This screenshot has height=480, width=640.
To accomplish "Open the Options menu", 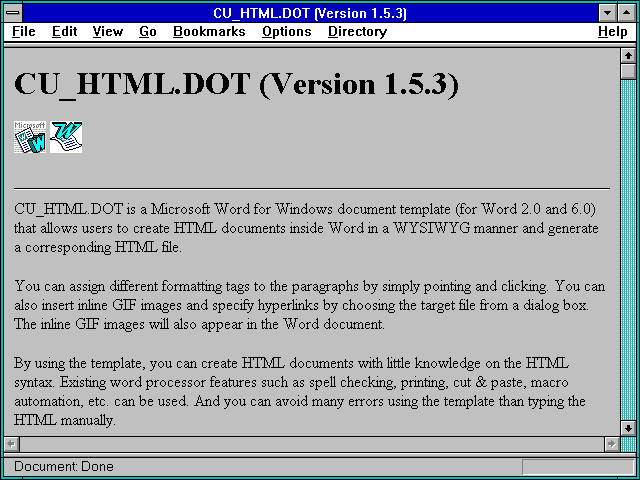I will (287, 31).
